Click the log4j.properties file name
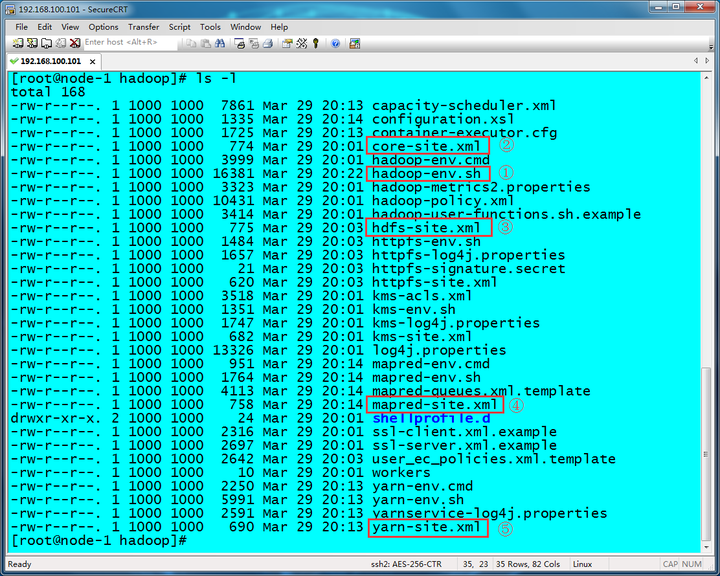 point(439,350)
